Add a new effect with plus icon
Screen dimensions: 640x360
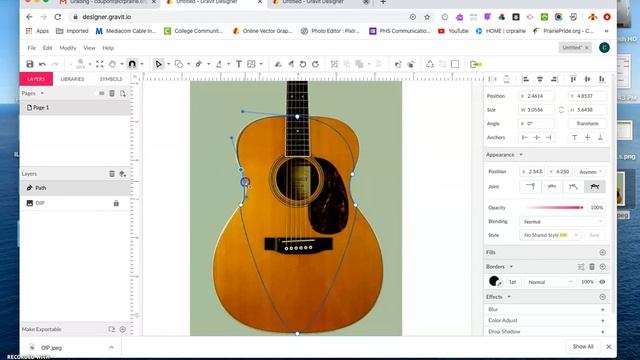602,297
